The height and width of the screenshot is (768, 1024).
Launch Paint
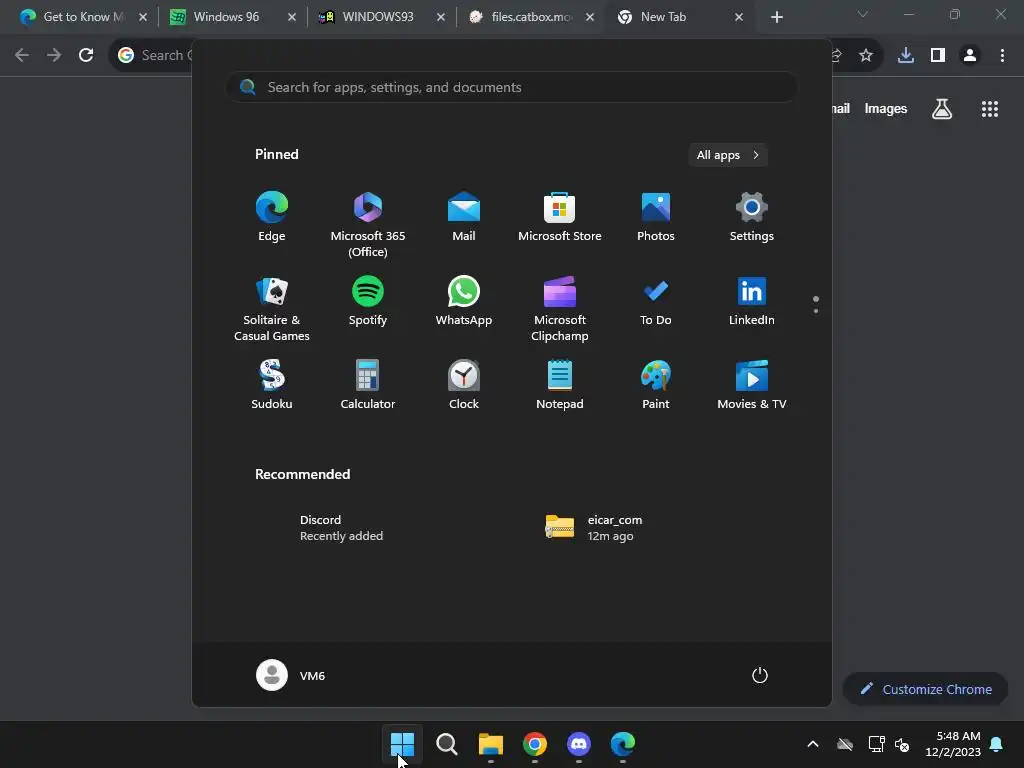[x=656, y=385]
